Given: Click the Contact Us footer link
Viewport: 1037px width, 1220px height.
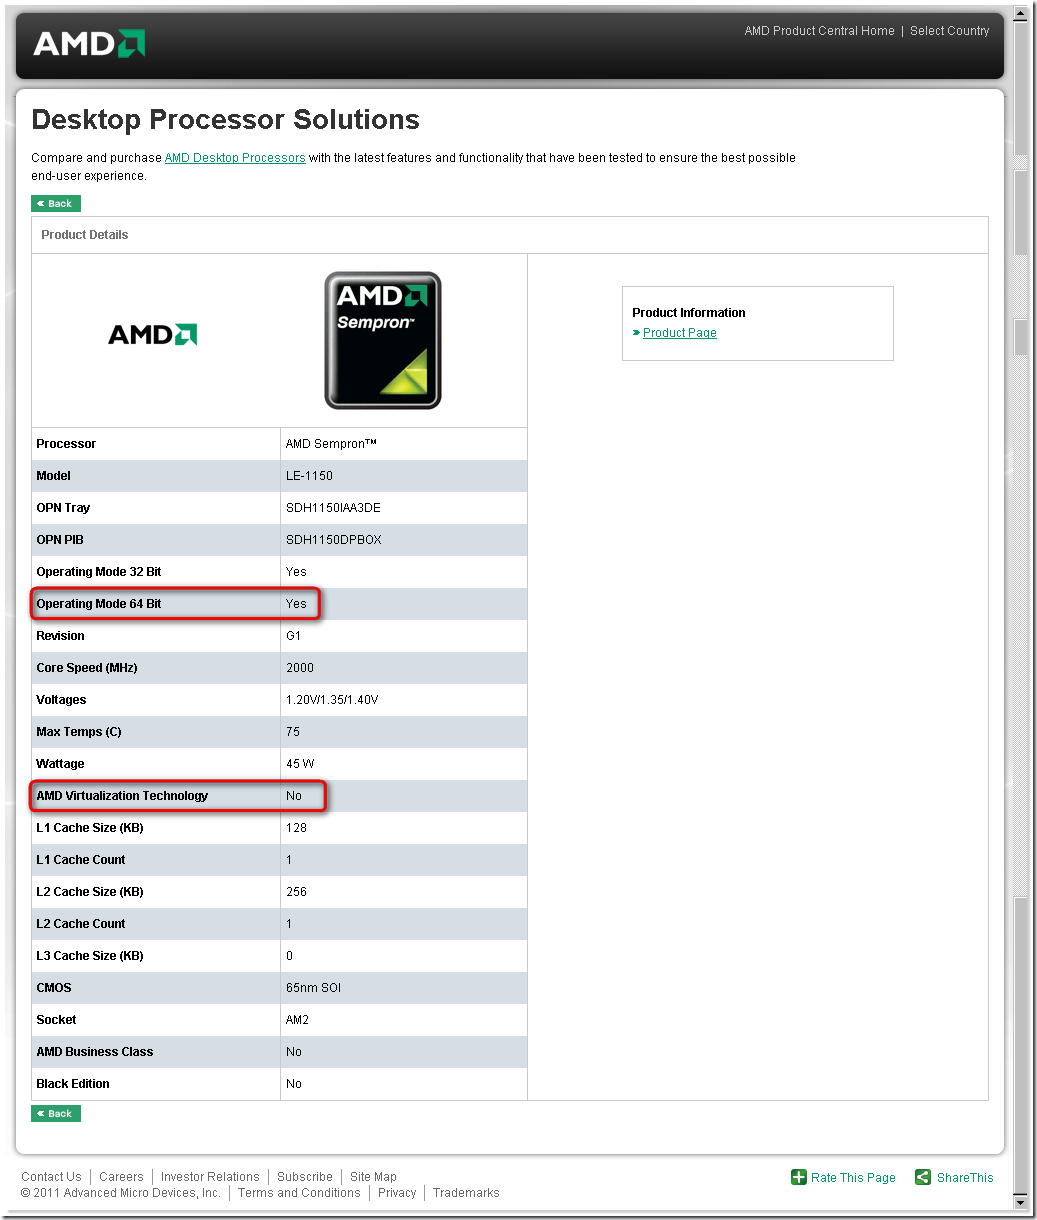Looking at the screenshot, I should coord(51,1177).
